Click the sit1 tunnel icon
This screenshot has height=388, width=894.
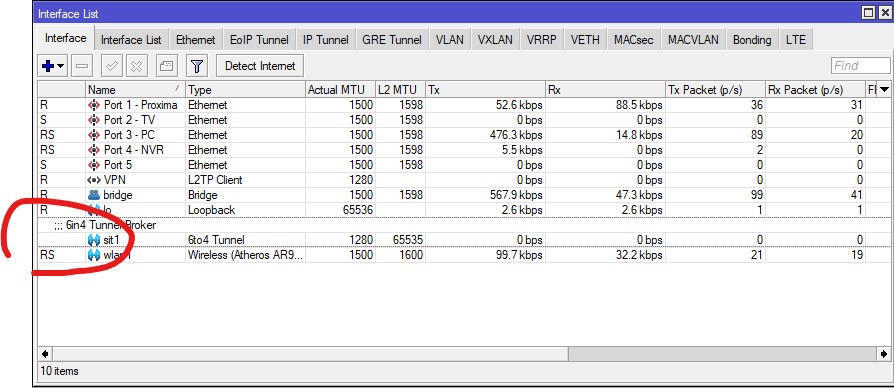click(94, 240)
